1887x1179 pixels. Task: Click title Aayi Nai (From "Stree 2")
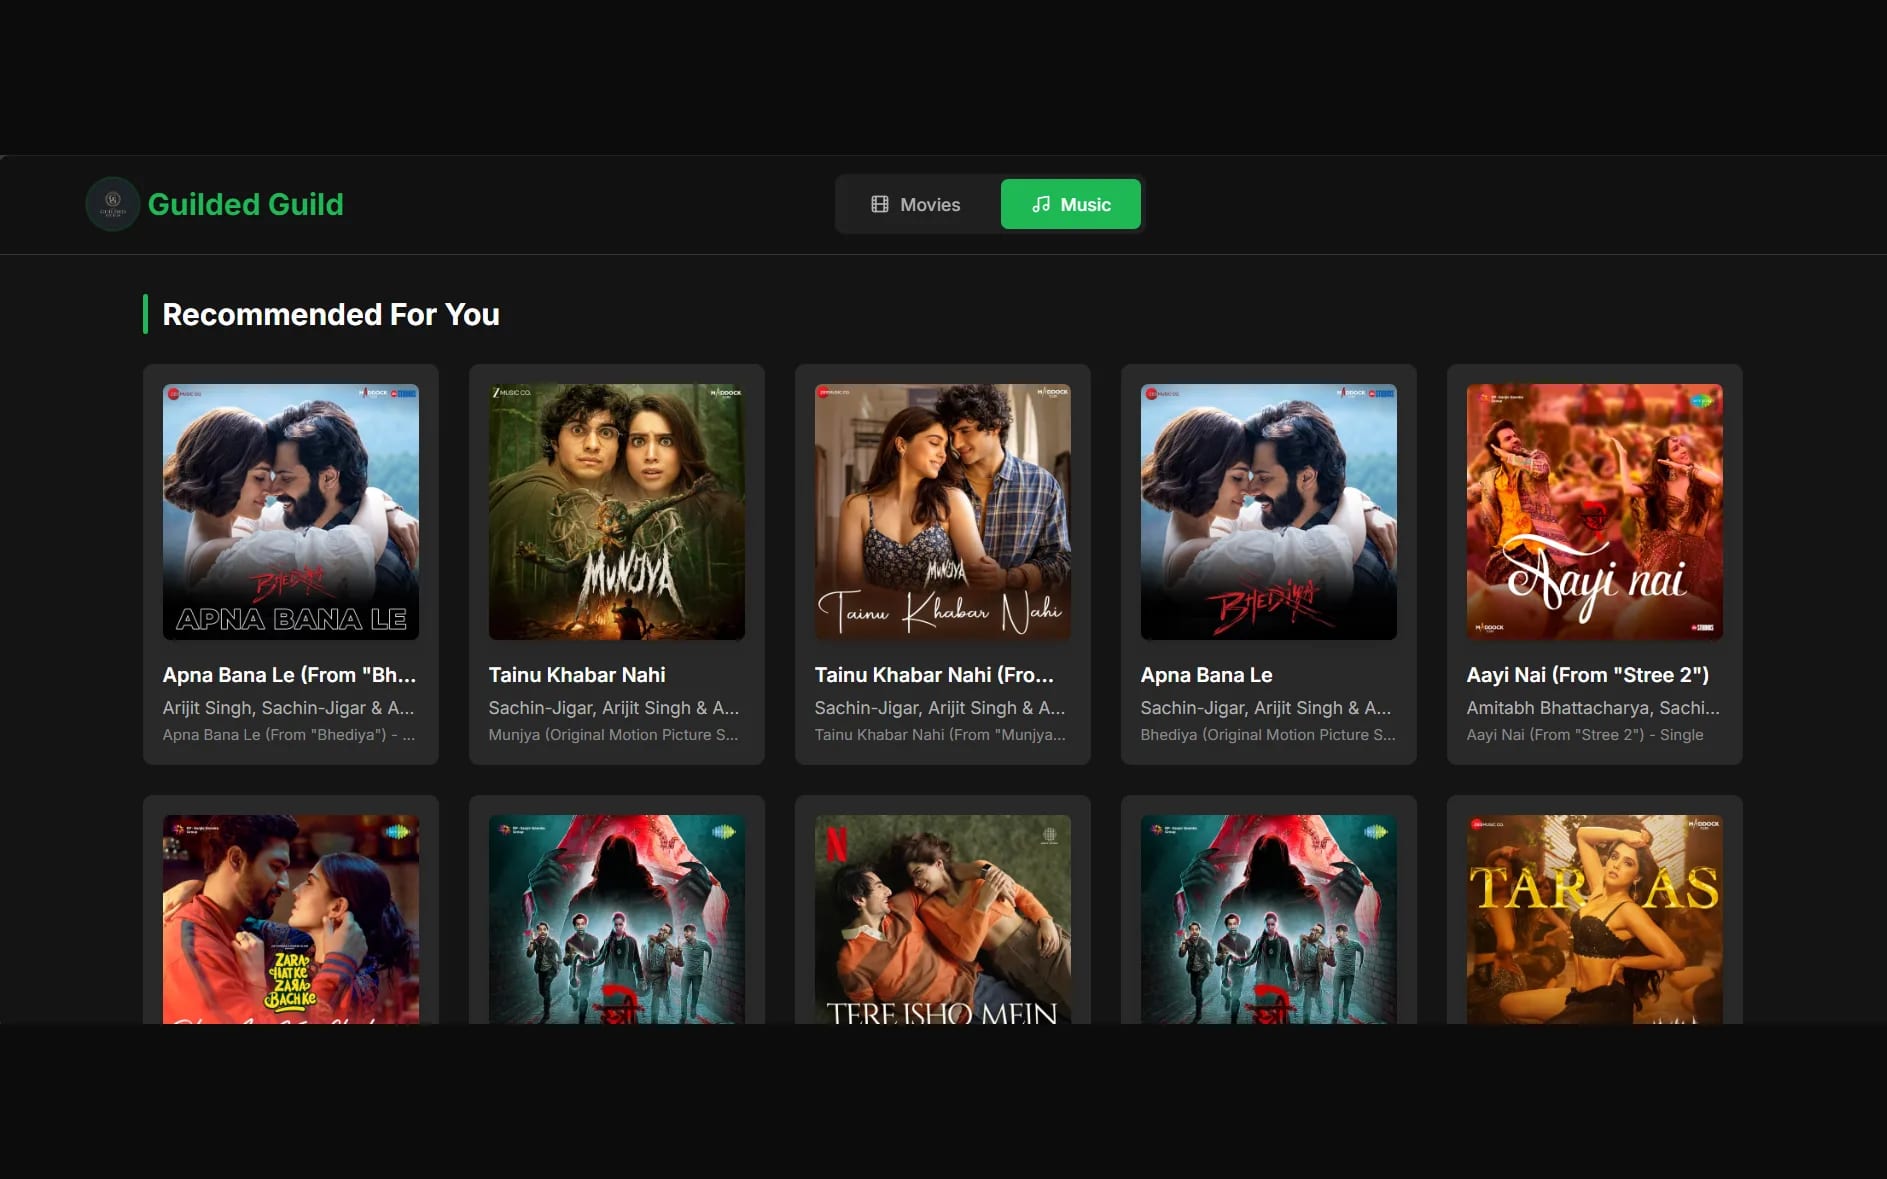click(1588, 675)
